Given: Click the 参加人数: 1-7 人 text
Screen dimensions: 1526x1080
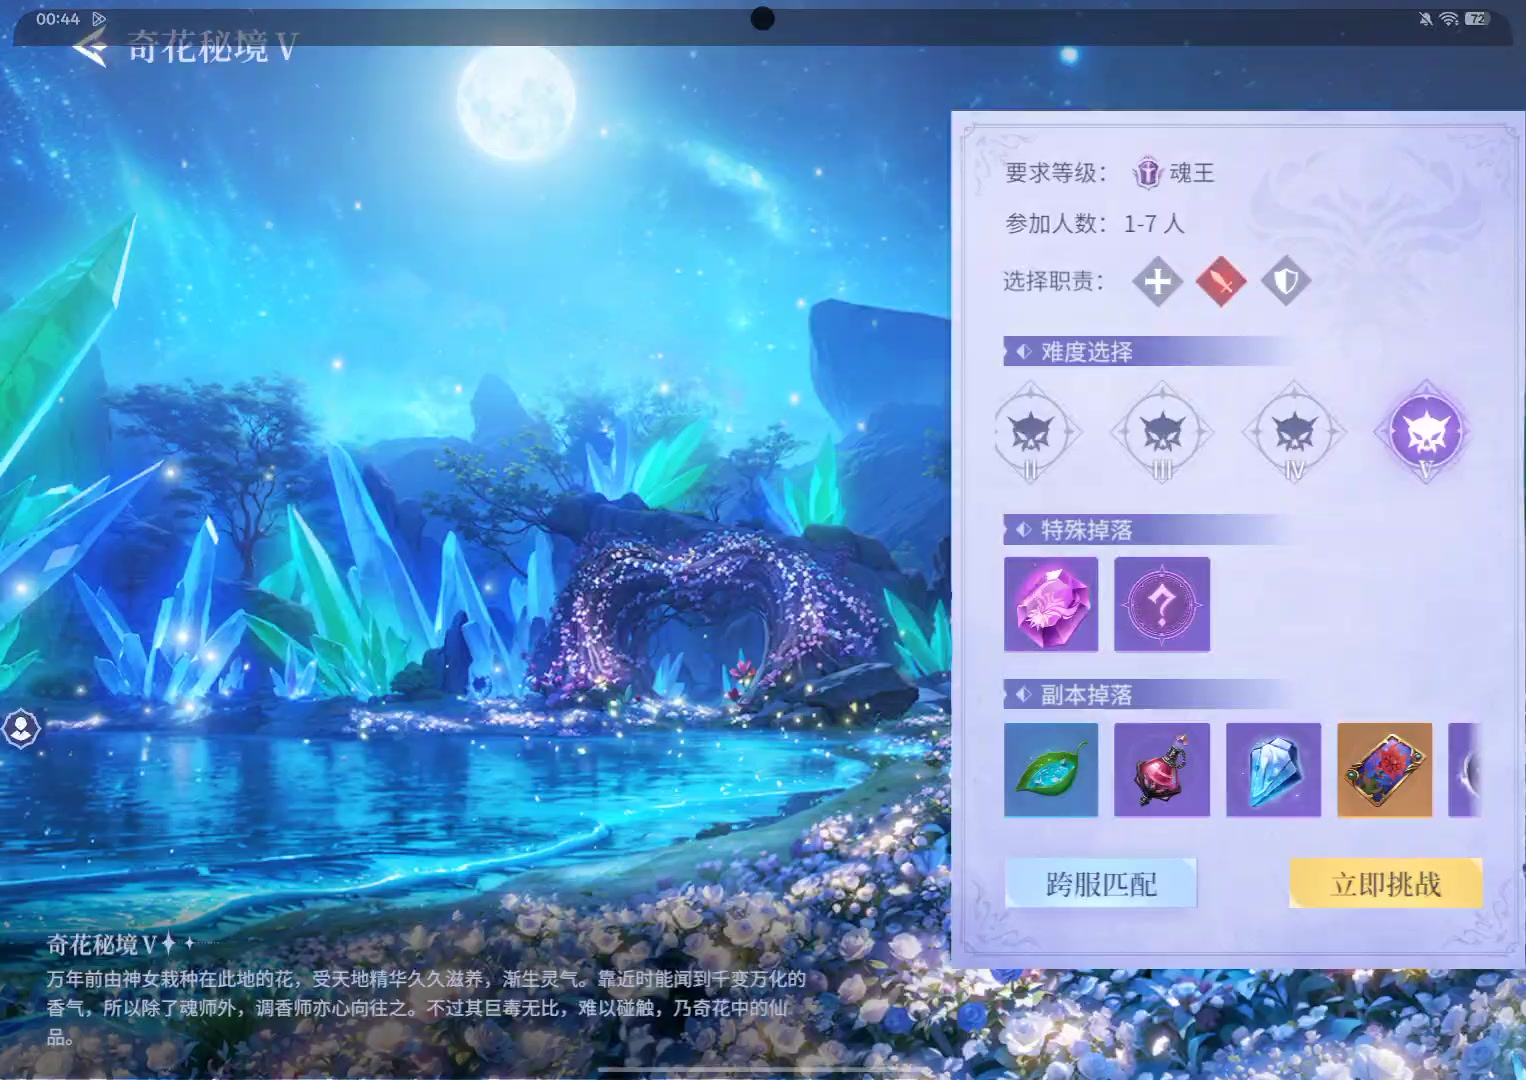Looking at the screenshot, I should [x=1094, y=223].
